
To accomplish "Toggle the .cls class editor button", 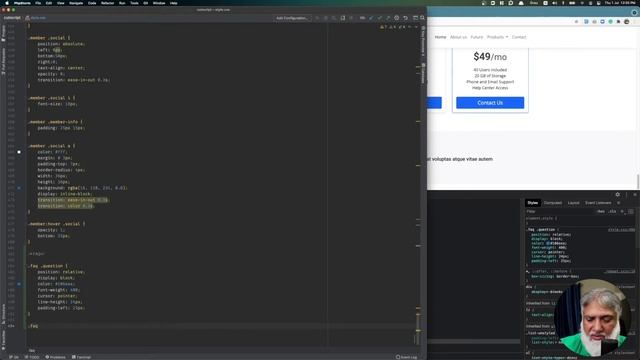I will pos(612,211).
